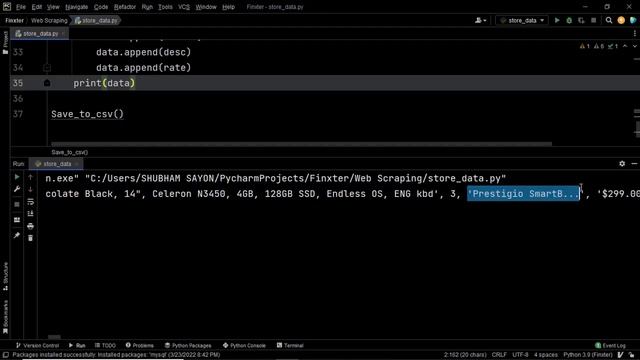Hide the Run tool window
This screenshot has width=640, height=360.
(x=634, y=164)
